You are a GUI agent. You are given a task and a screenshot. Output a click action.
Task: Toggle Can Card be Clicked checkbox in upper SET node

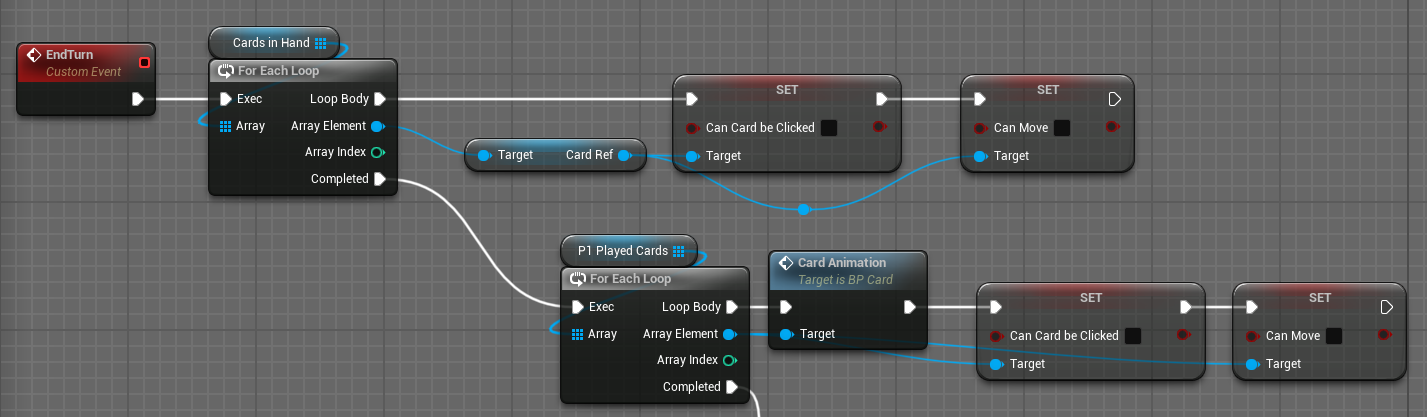coord(828,128)
